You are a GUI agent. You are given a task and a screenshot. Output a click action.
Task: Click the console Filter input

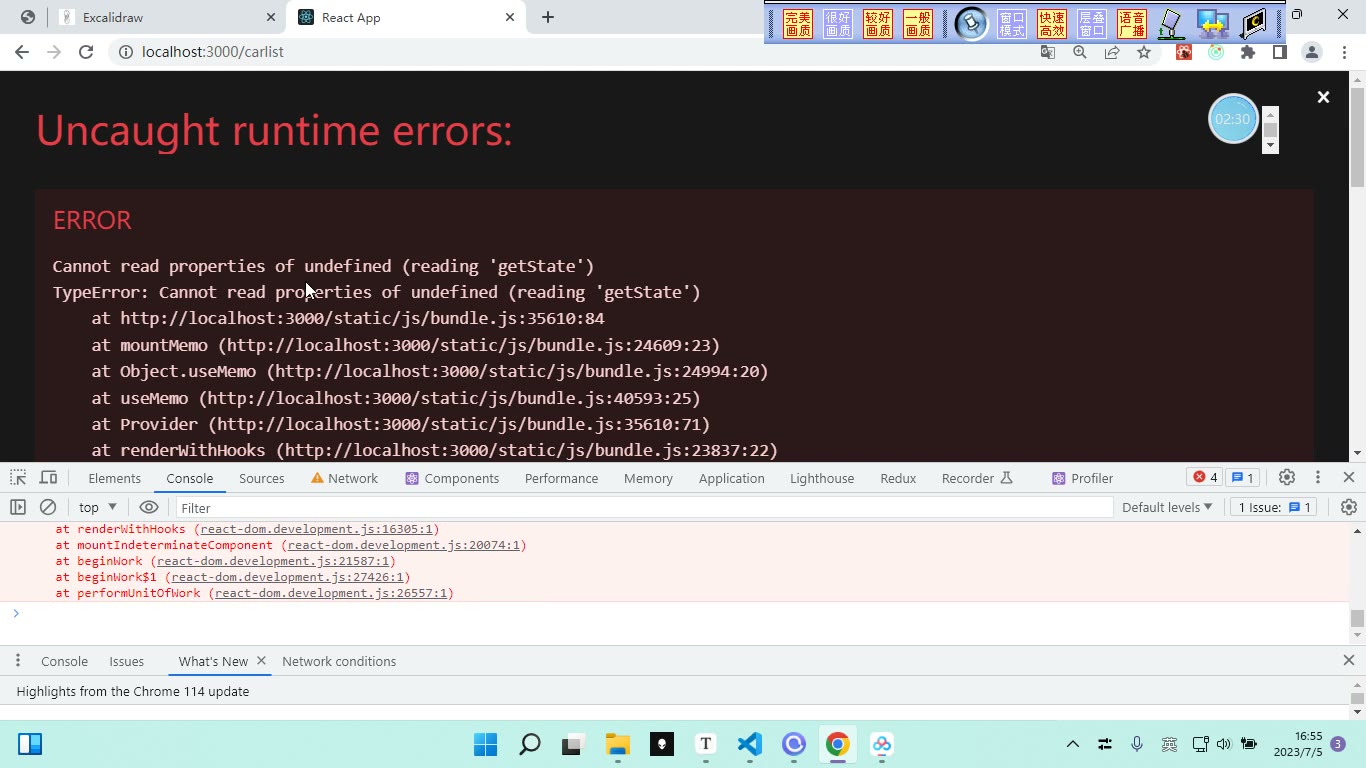[644, 508]
